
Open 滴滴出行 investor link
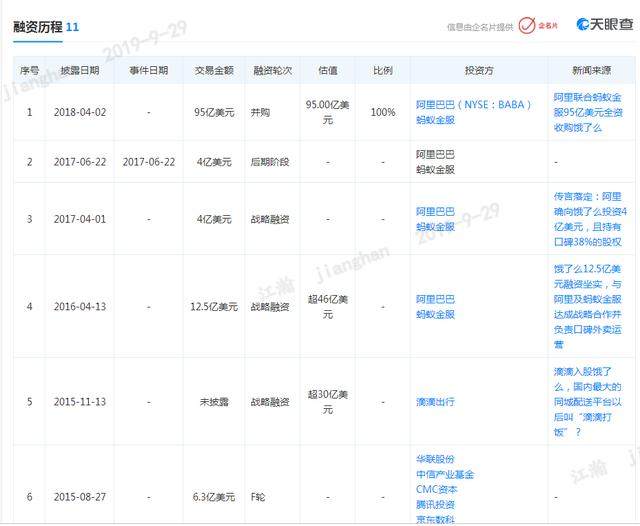(x=435, y=402)
